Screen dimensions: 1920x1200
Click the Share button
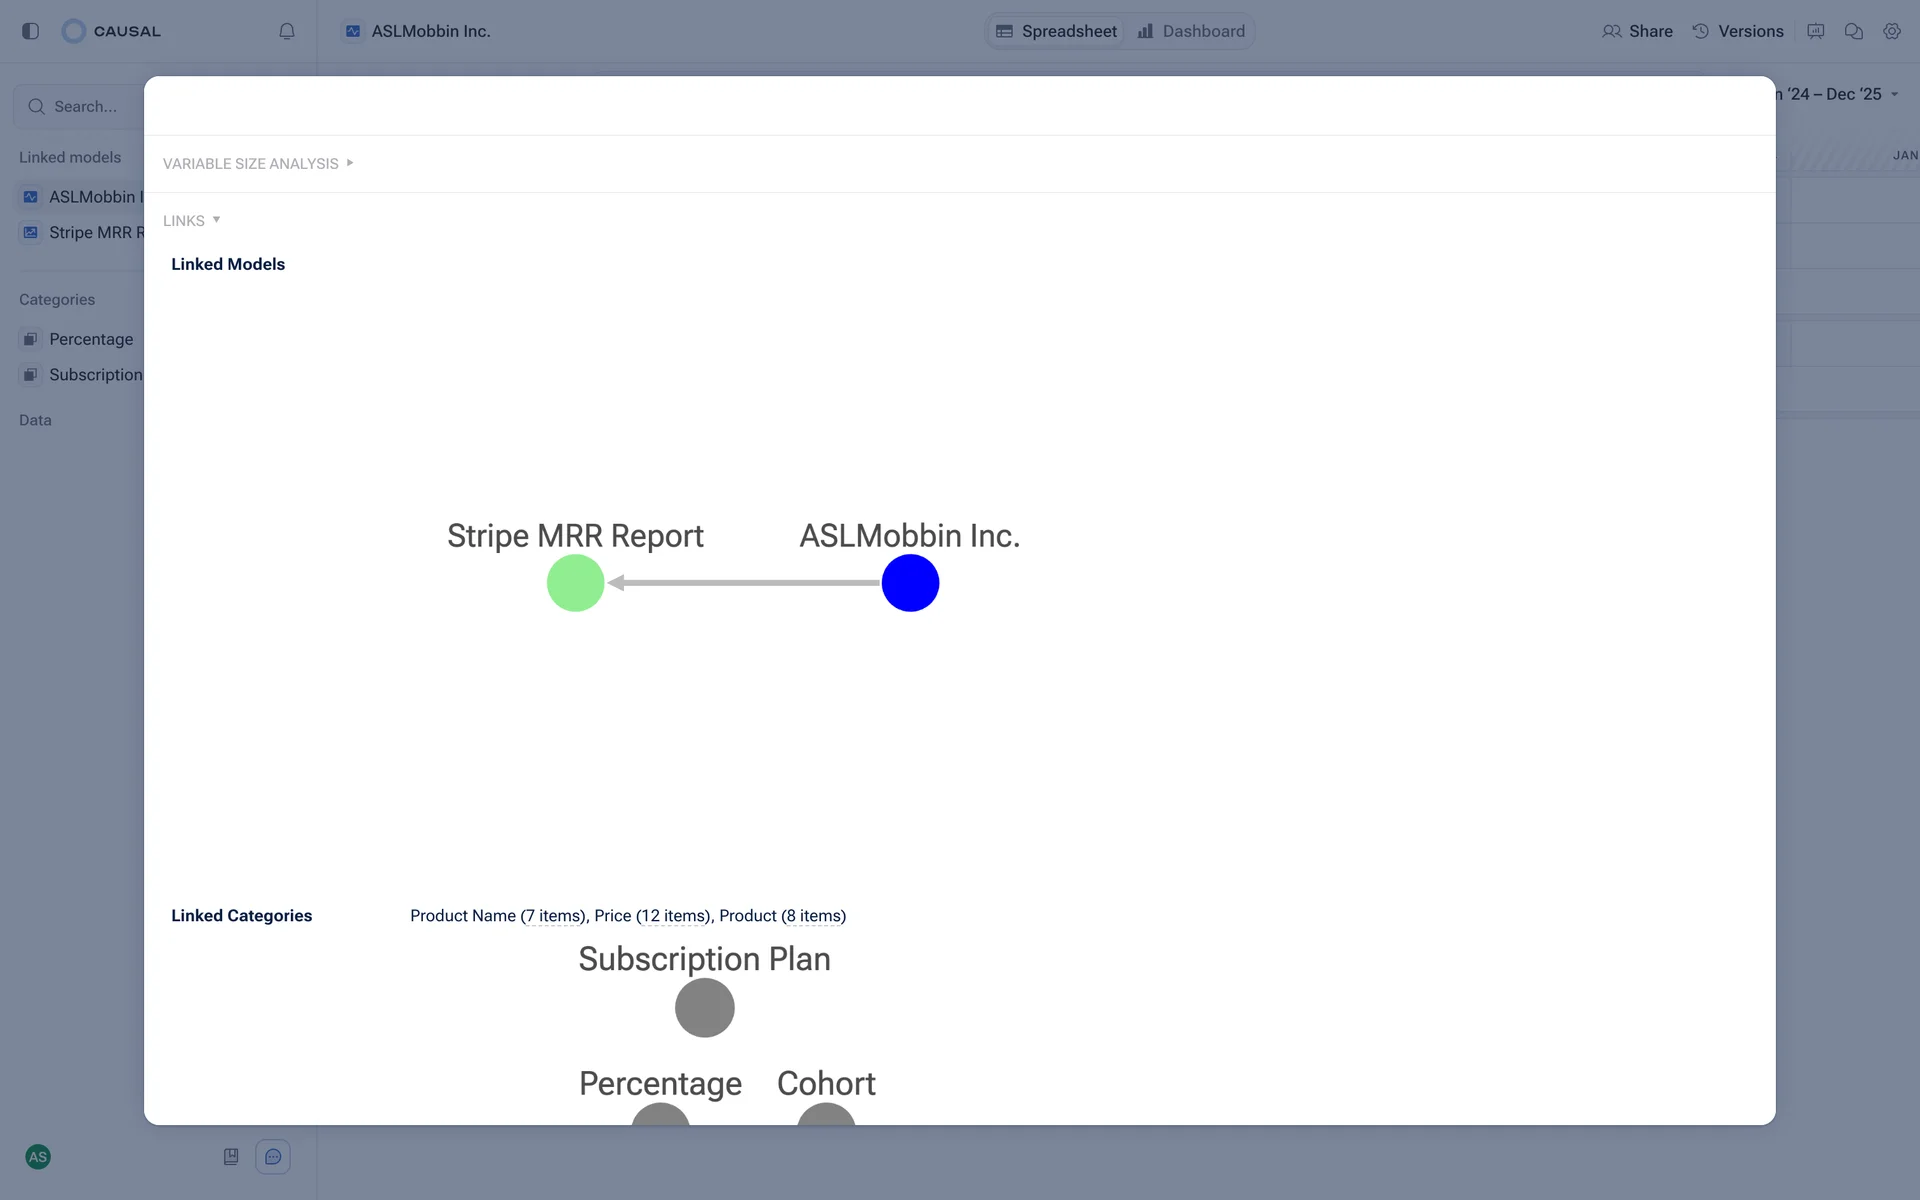tap(1637, 31)
